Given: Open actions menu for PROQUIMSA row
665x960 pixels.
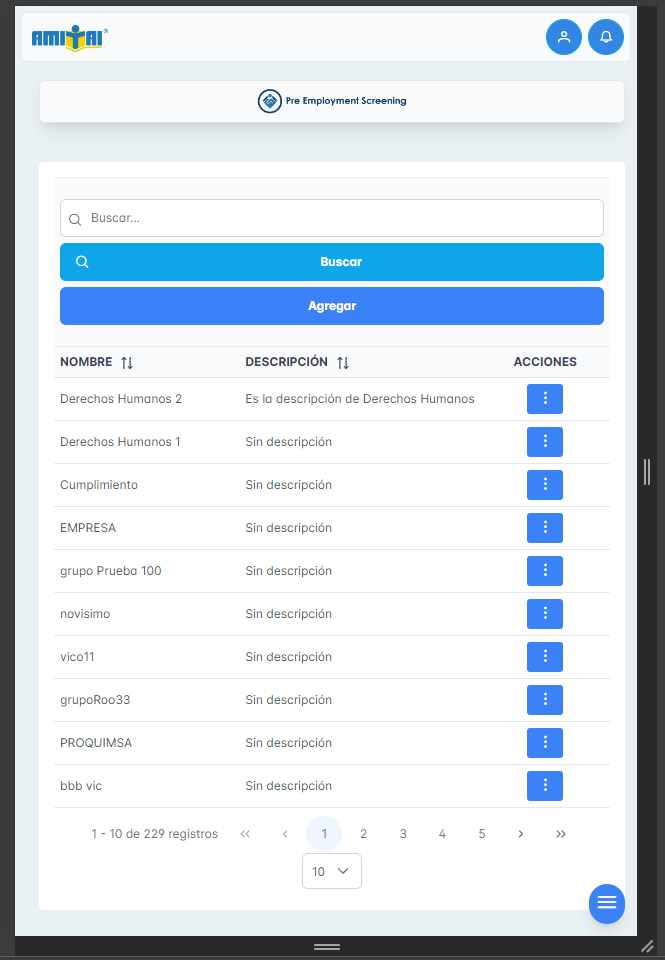Looking at the screenshot, I should [544, 743].
